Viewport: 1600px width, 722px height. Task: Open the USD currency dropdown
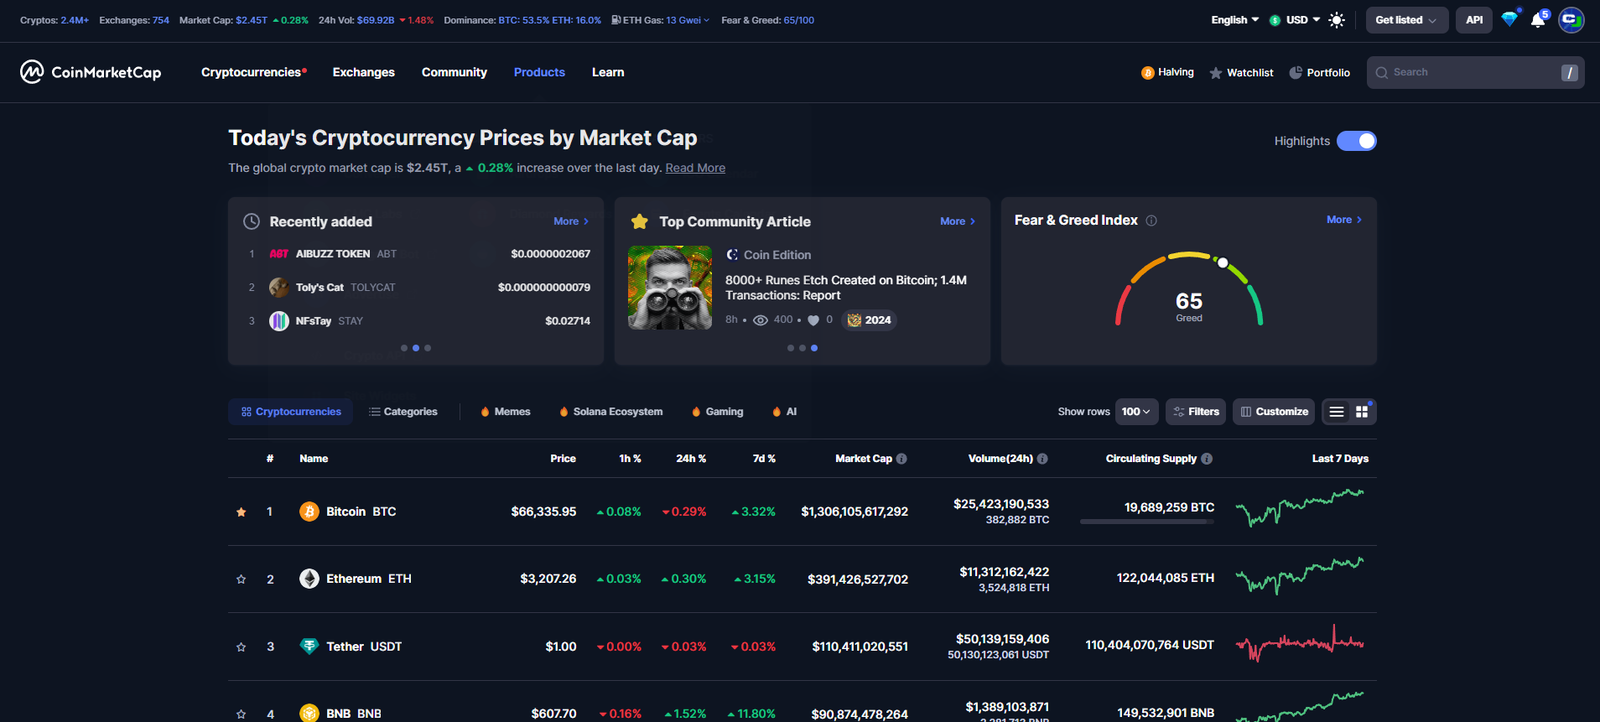[1295, 20]
